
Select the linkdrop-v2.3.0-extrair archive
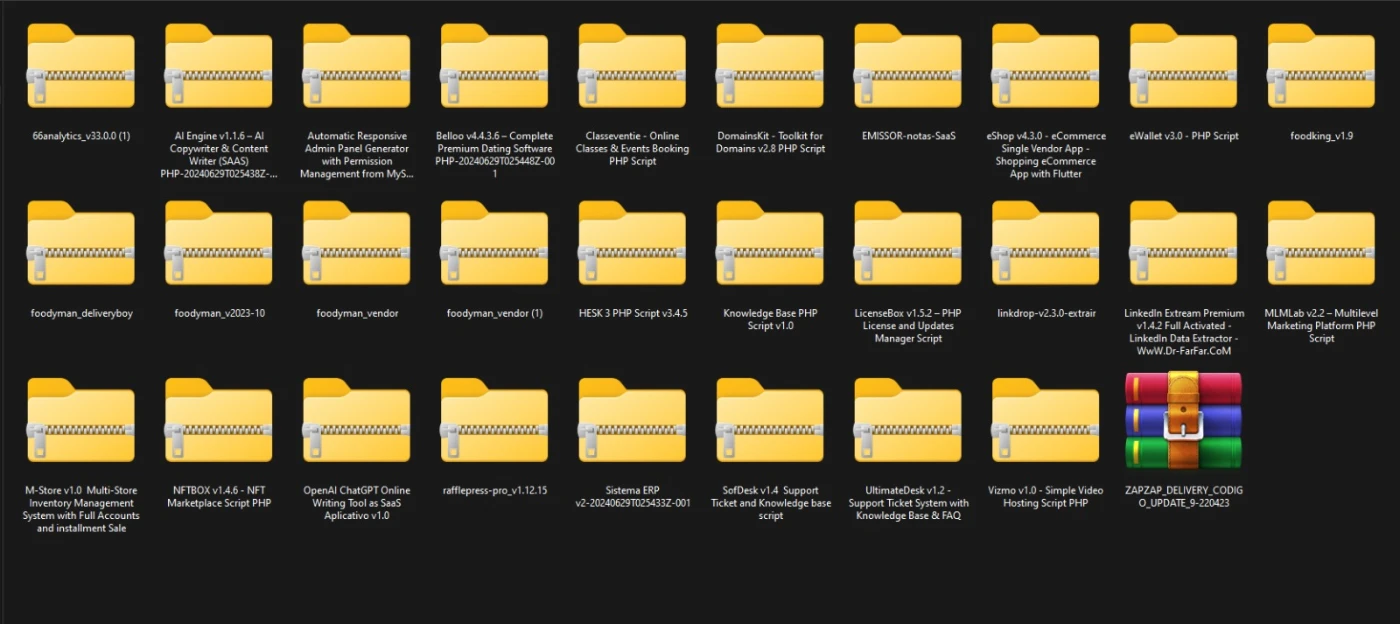pos(1046,244)
